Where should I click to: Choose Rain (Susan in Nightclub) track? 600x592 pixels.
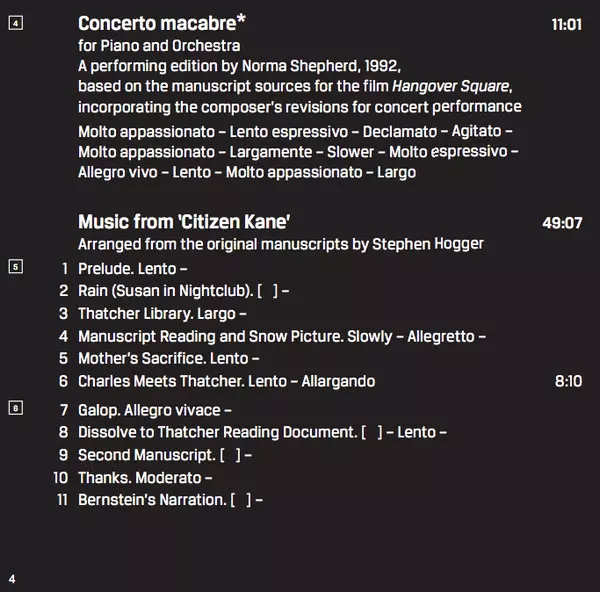click(x=183, y=291)
